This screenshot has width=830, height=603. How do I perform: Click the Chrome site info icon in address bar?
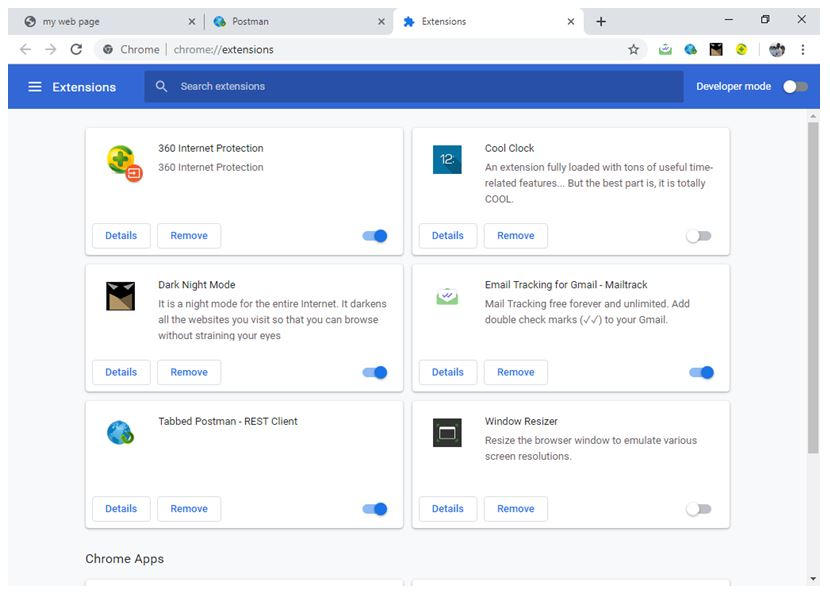(x=108, y=49)
